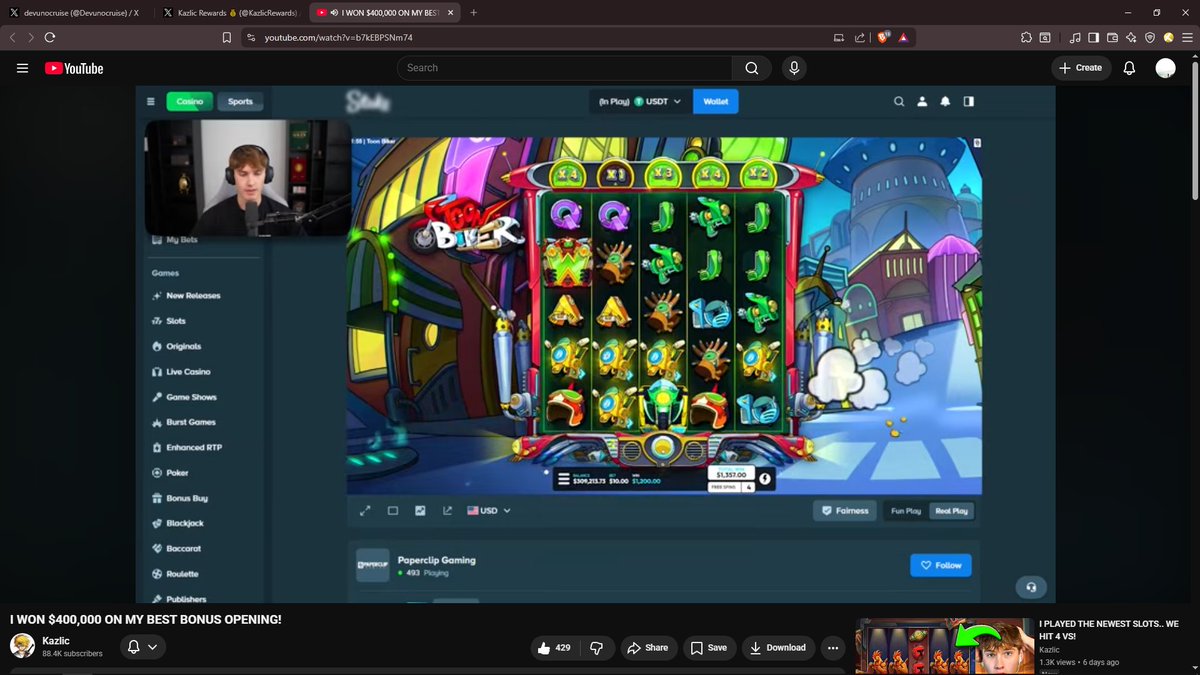Screen dimensions: 1200x675
Task: Share the video with Share button
Action: click(647, 648)
